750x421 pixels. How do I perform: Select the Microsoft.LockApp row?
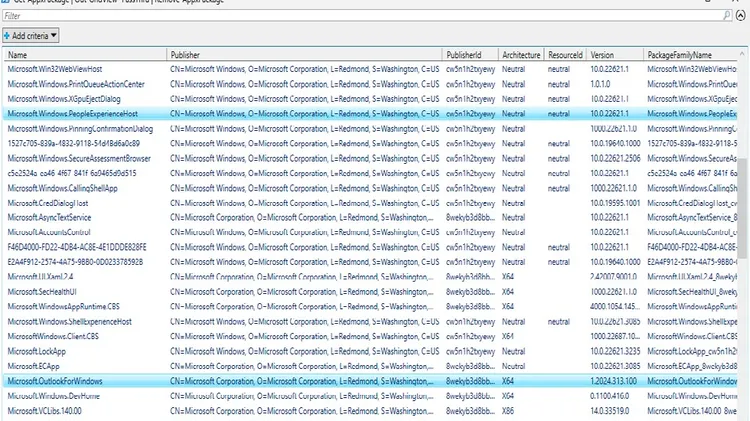[371, 351]
